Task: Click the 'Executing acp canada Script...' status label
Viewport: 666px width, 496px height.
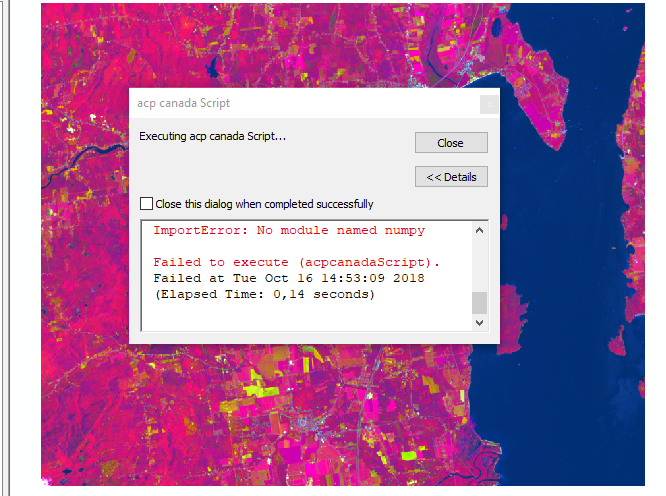Action: click(212, 136)
